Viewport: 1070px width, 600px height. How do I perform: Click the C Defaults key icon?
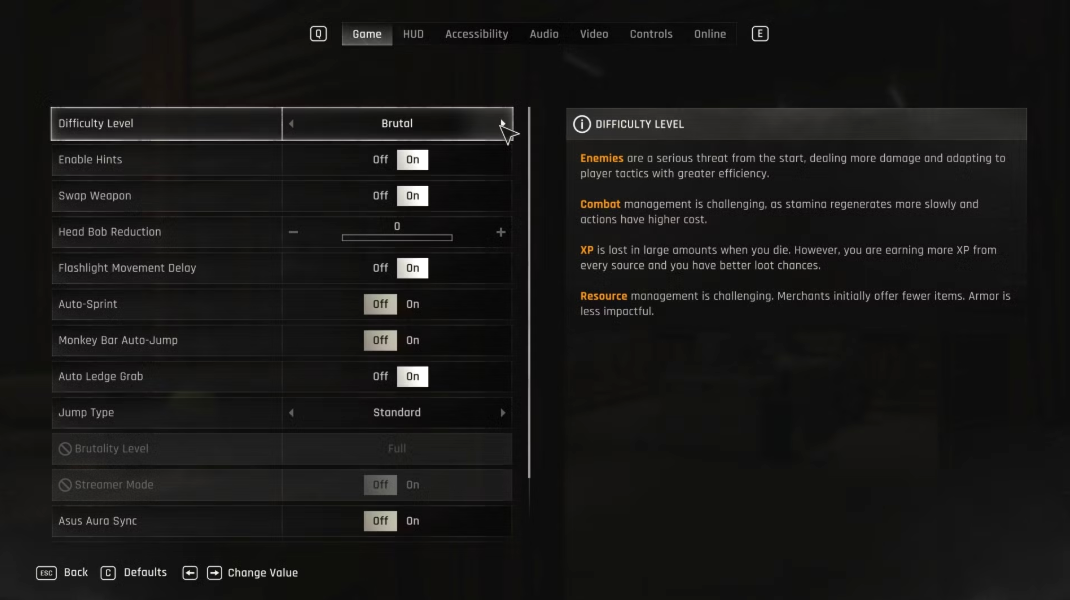[108, 573]
